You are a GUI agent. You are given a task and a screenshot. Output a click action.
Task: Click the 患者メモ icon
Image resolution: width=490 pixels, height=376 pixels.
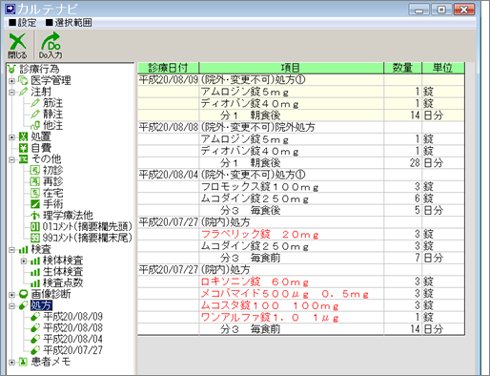tap(23, 362)
